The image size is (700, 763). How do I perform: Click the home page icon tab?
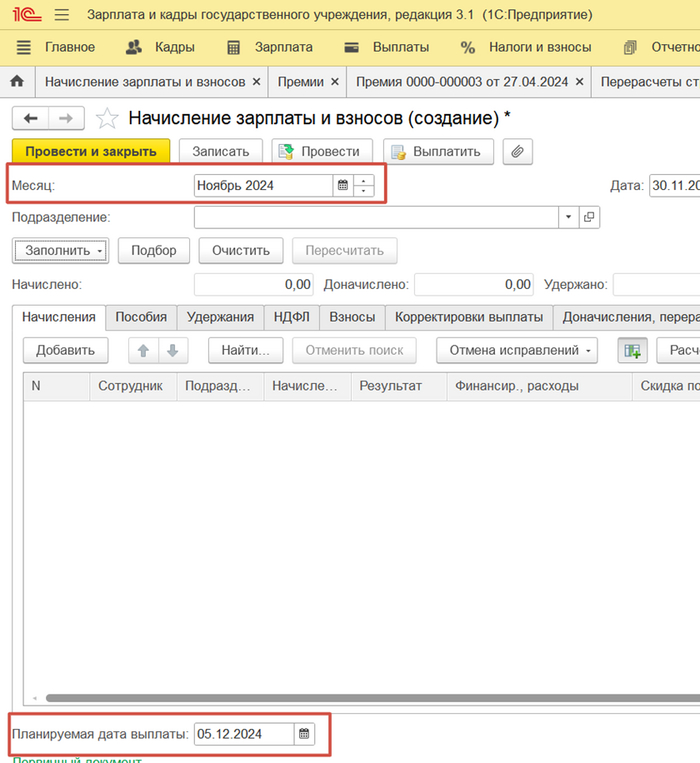click(x=16, y=82)
